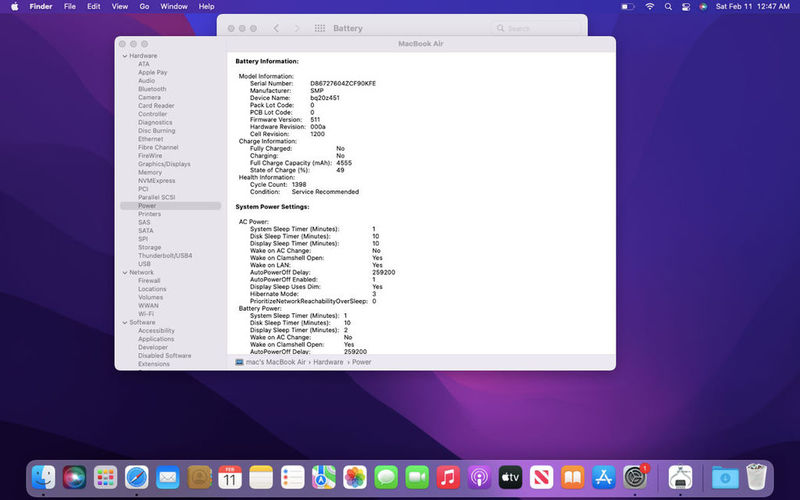Select Graphics/Displays in sidebar
800x500 pixels.
[x=164, y=164]
